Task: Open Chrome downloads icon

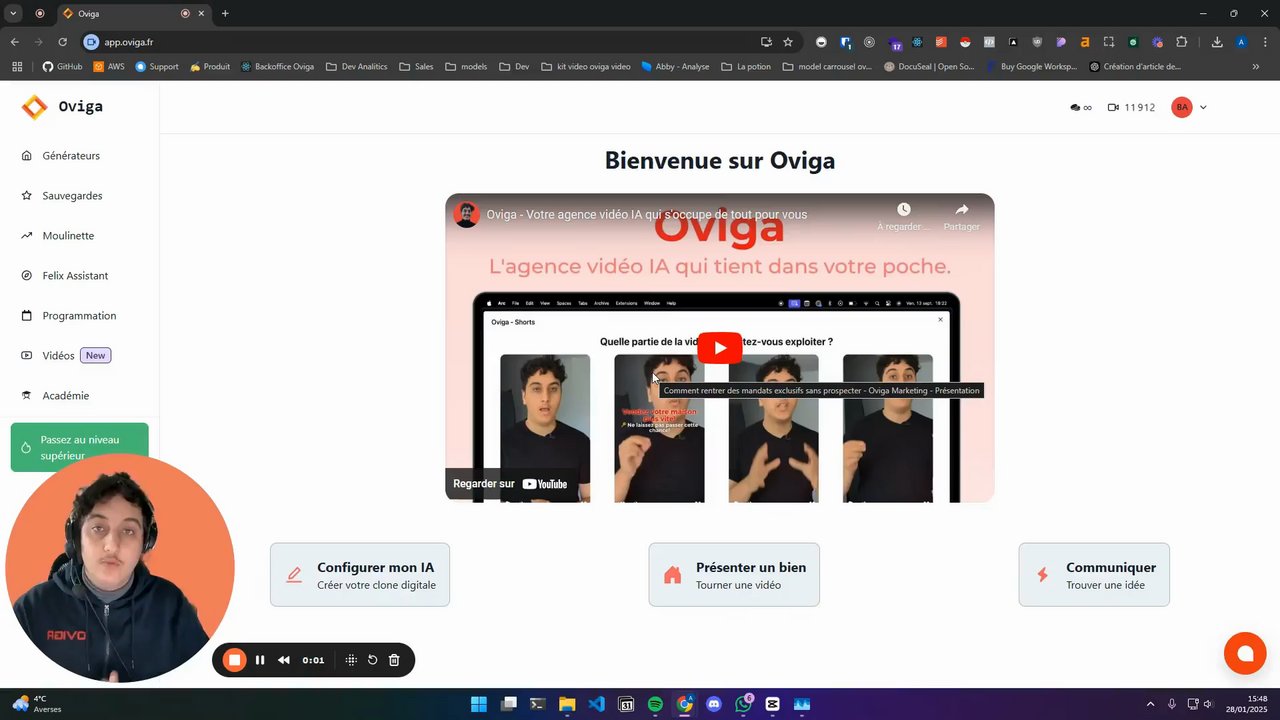Action: (1217, 42)
